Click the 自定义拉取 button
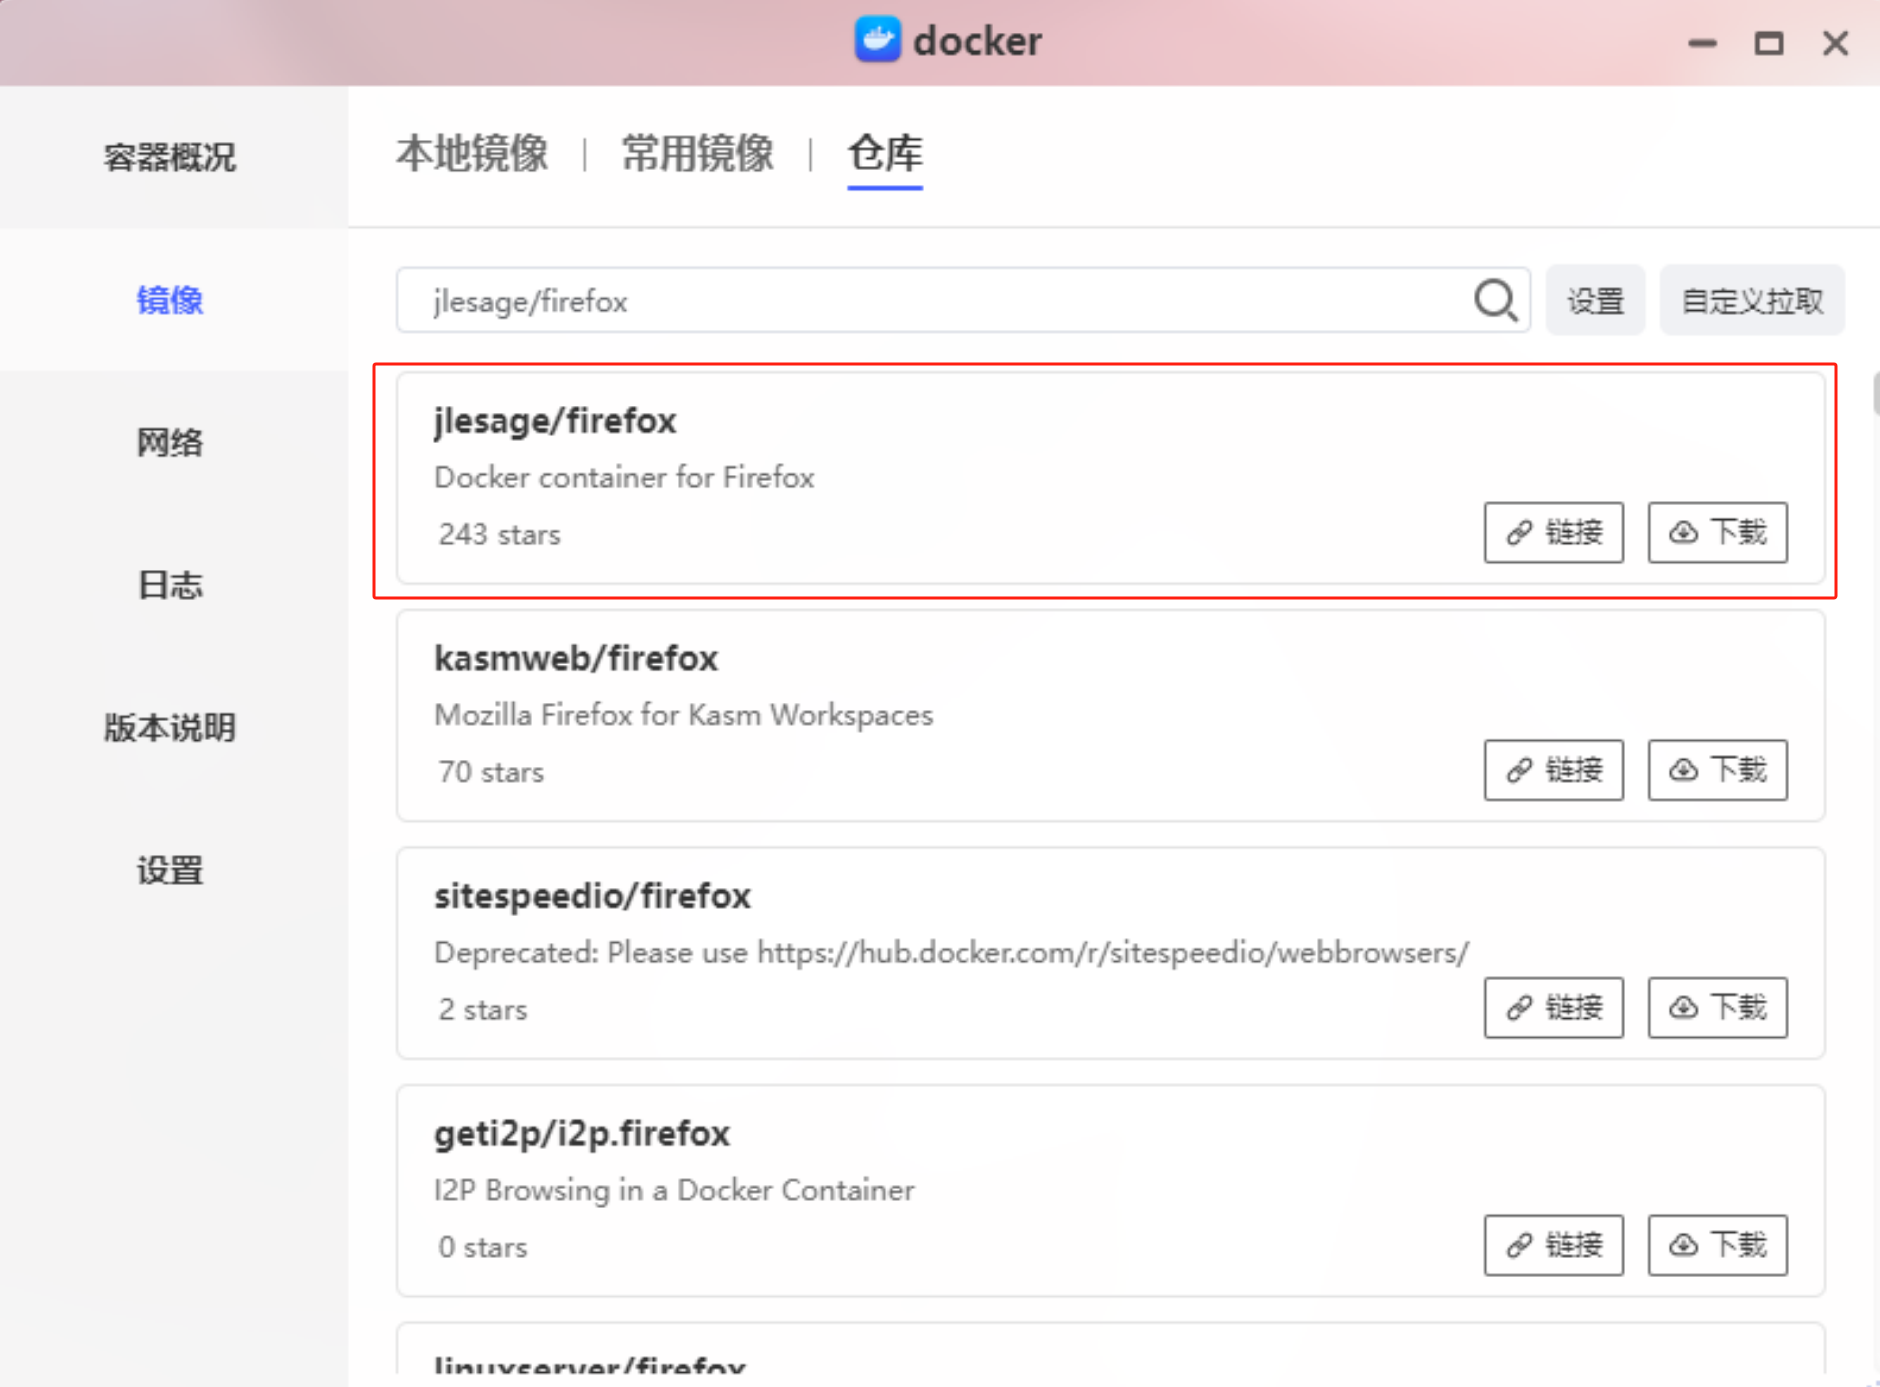Viewport: 1880px width, 1387px height. pos(1752,300)
